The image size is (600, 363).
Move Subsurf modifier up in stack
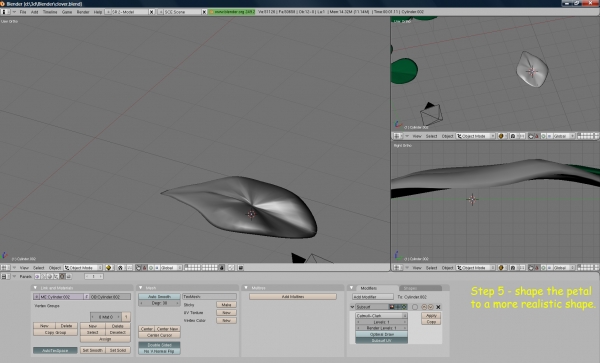(x=424, y=307)
